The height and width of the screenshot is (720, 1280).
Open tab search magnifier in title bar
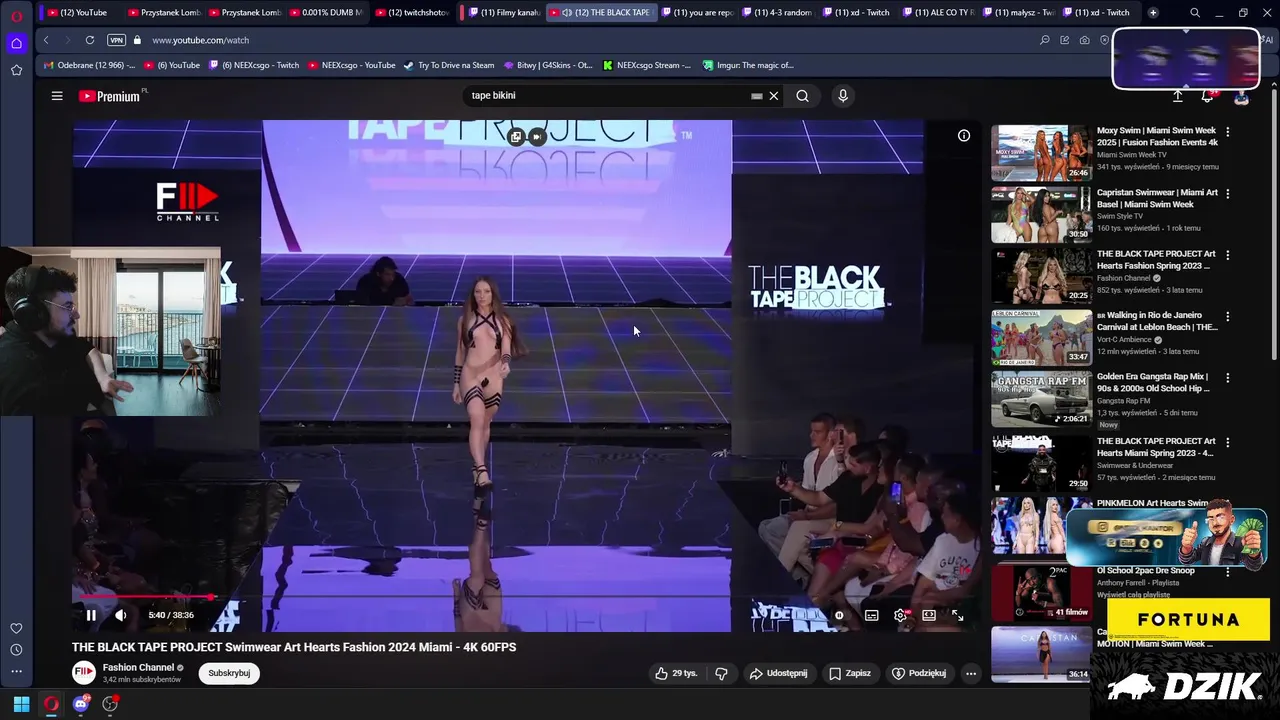pyautogui.click(x=1195, y=12)
